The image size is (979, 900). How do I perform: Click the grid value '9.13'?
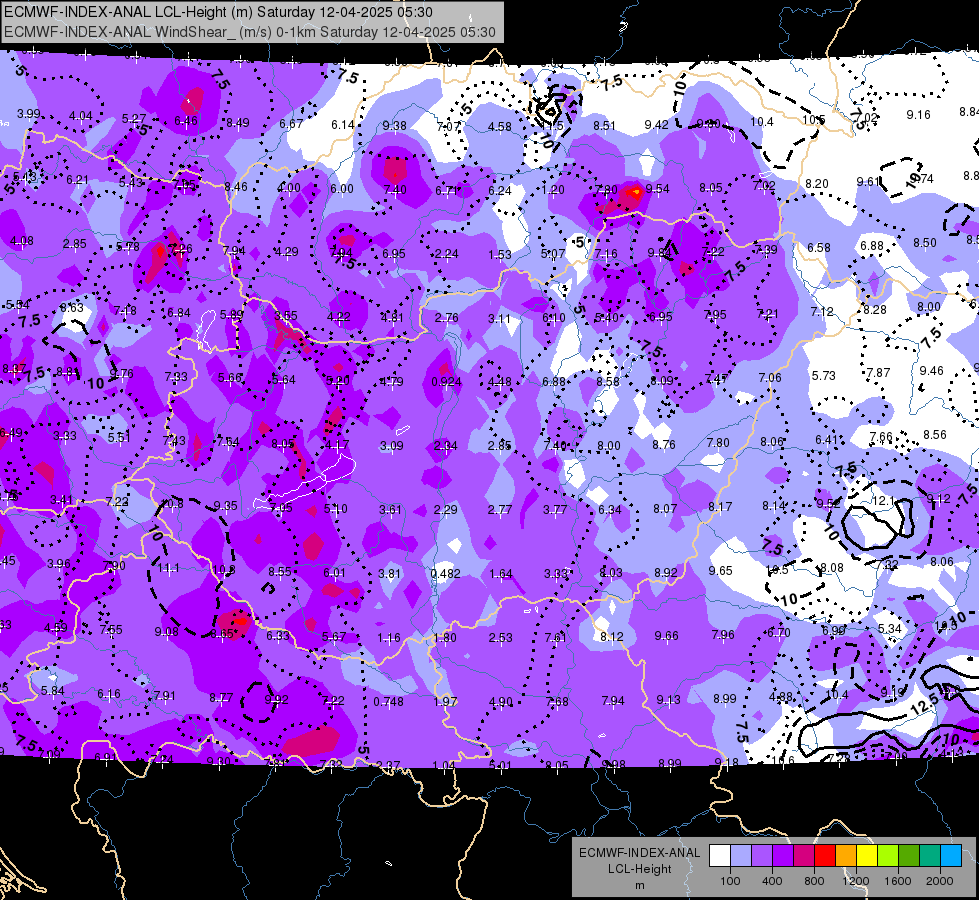click(668, 700)
